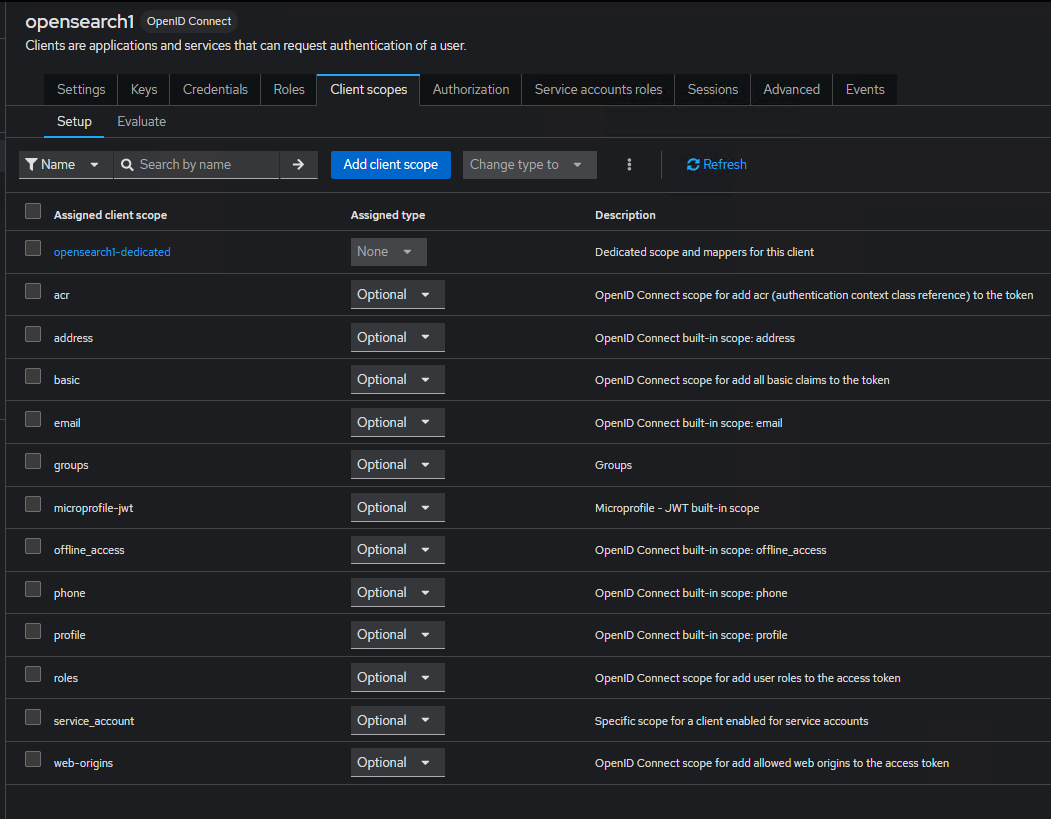Check the phone scope checkbox
Image resolution: width=1051 pixels, height=819 pixels.
click(33, 588)
